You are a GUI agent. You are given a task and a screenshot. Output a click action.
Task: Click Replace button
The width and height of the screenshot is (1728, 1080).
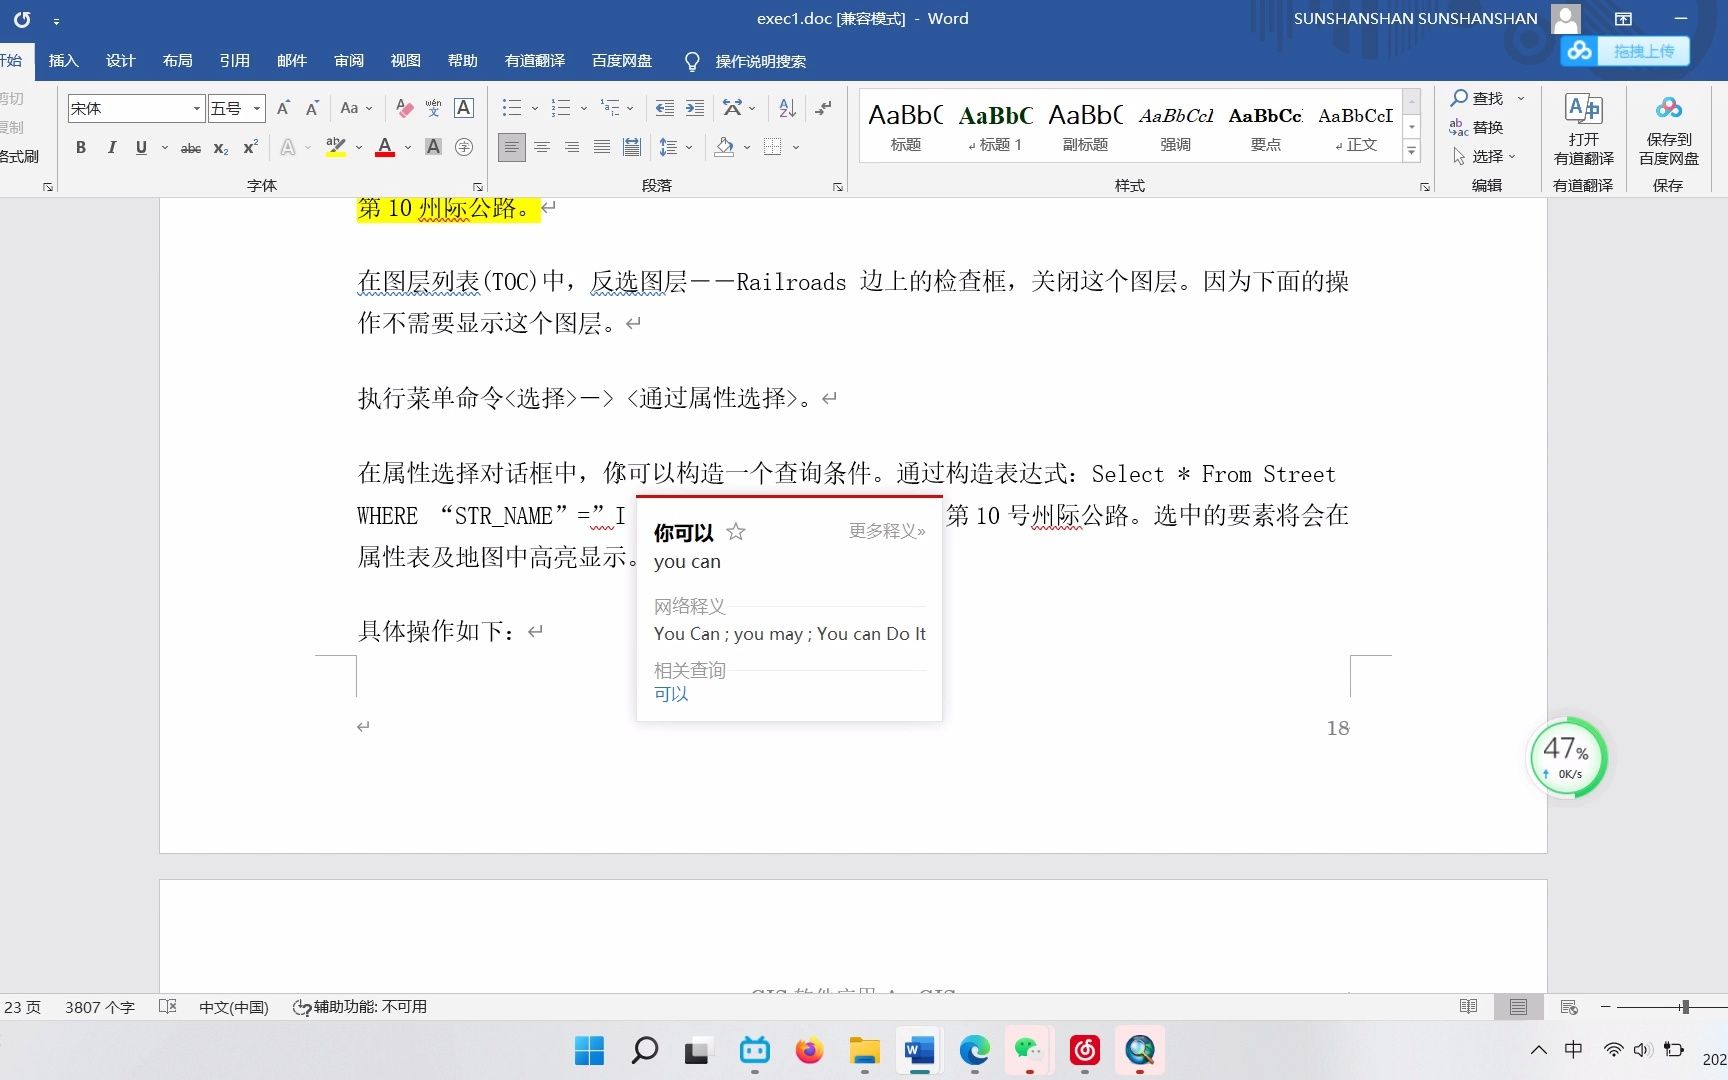point(1477,127)
